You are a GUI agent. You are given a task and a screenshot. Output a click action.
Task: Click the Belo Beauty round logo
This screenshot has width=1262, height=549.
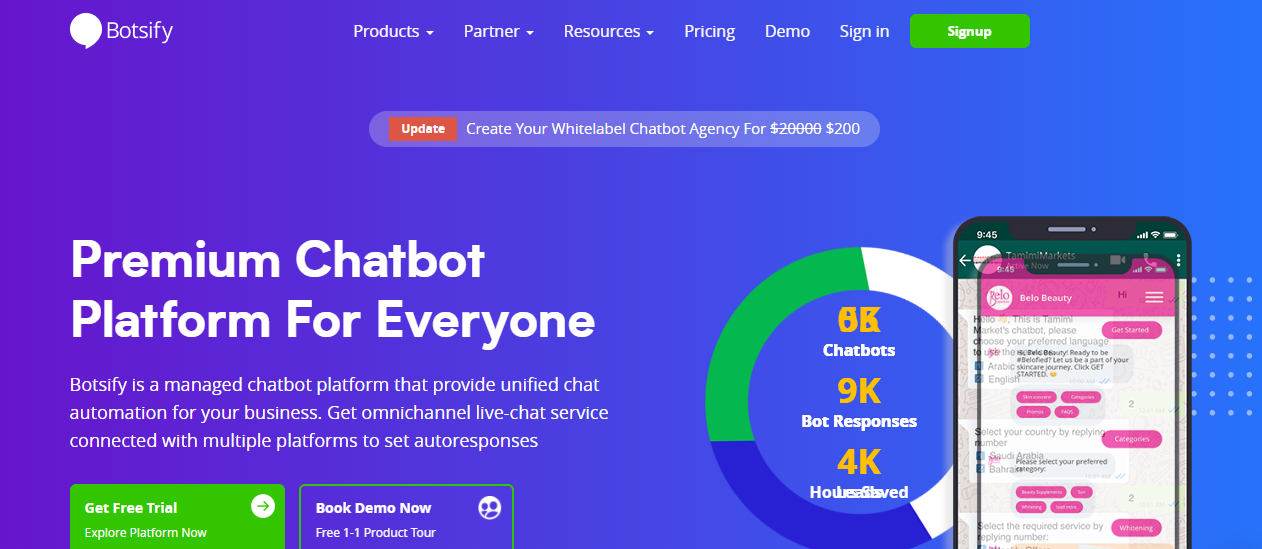click(x=999, y=297)
